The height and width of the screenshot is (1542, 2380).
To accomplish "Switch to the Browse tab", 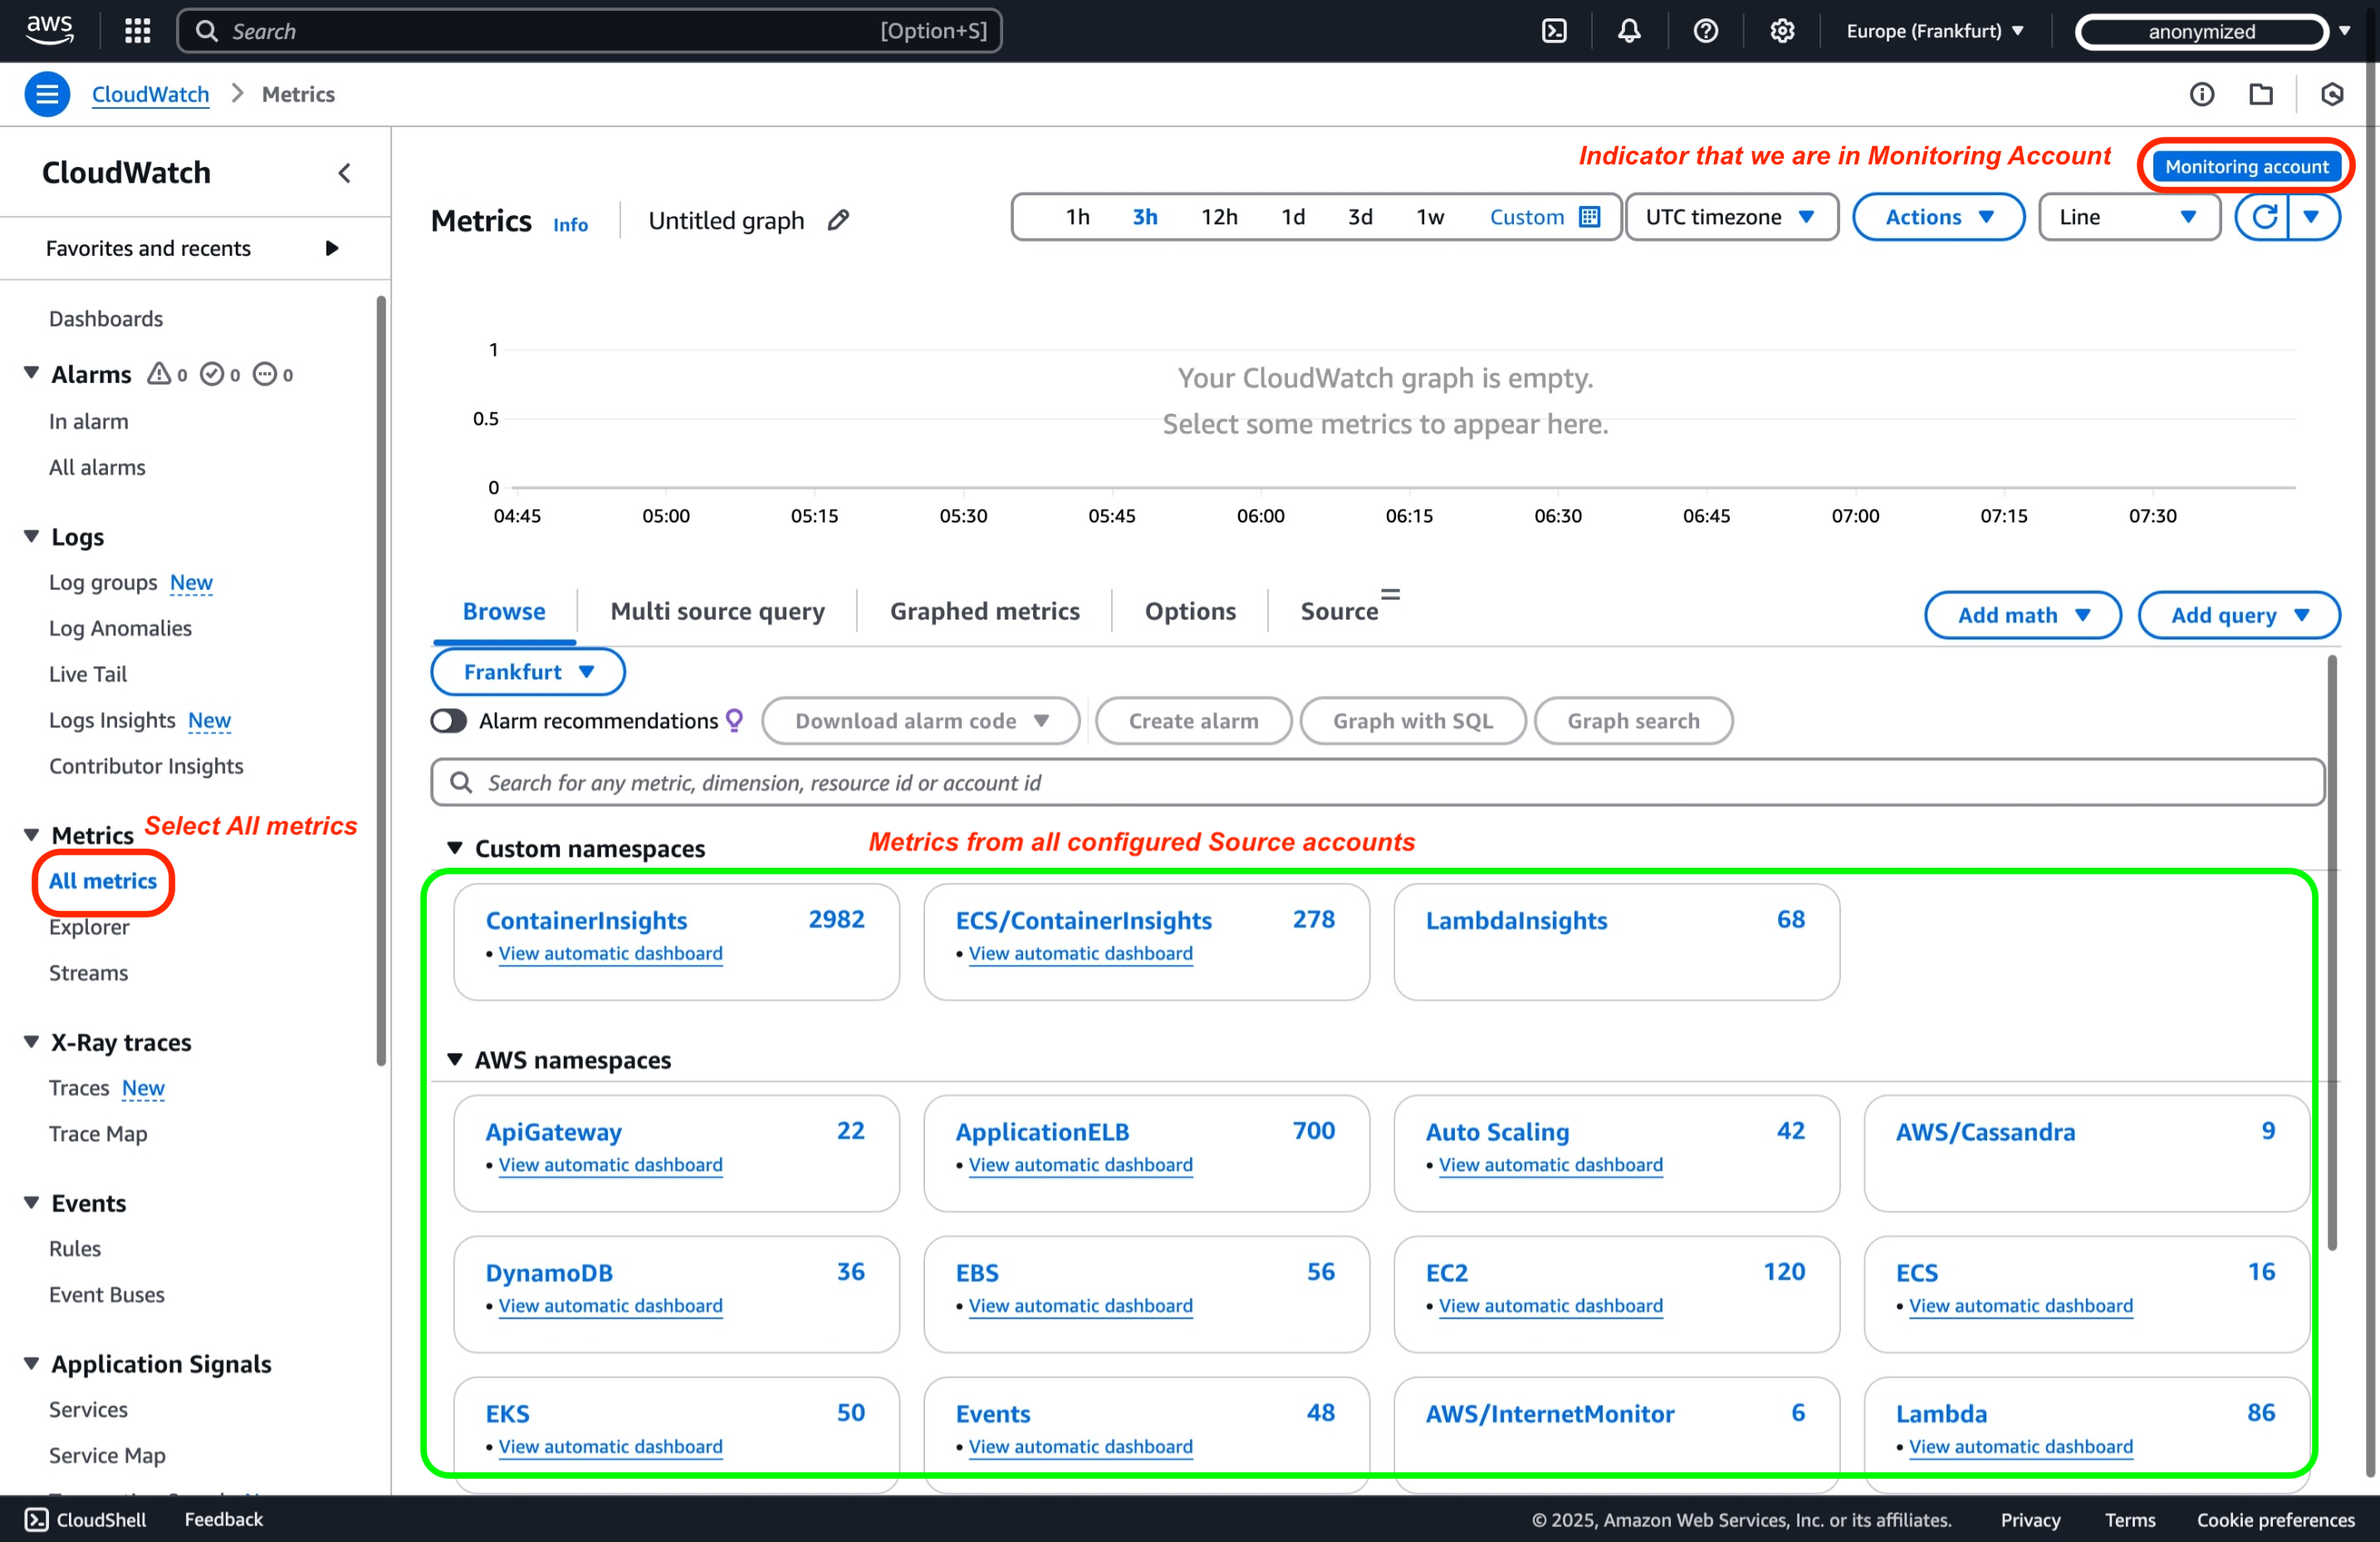I will (x=504, y=611).
